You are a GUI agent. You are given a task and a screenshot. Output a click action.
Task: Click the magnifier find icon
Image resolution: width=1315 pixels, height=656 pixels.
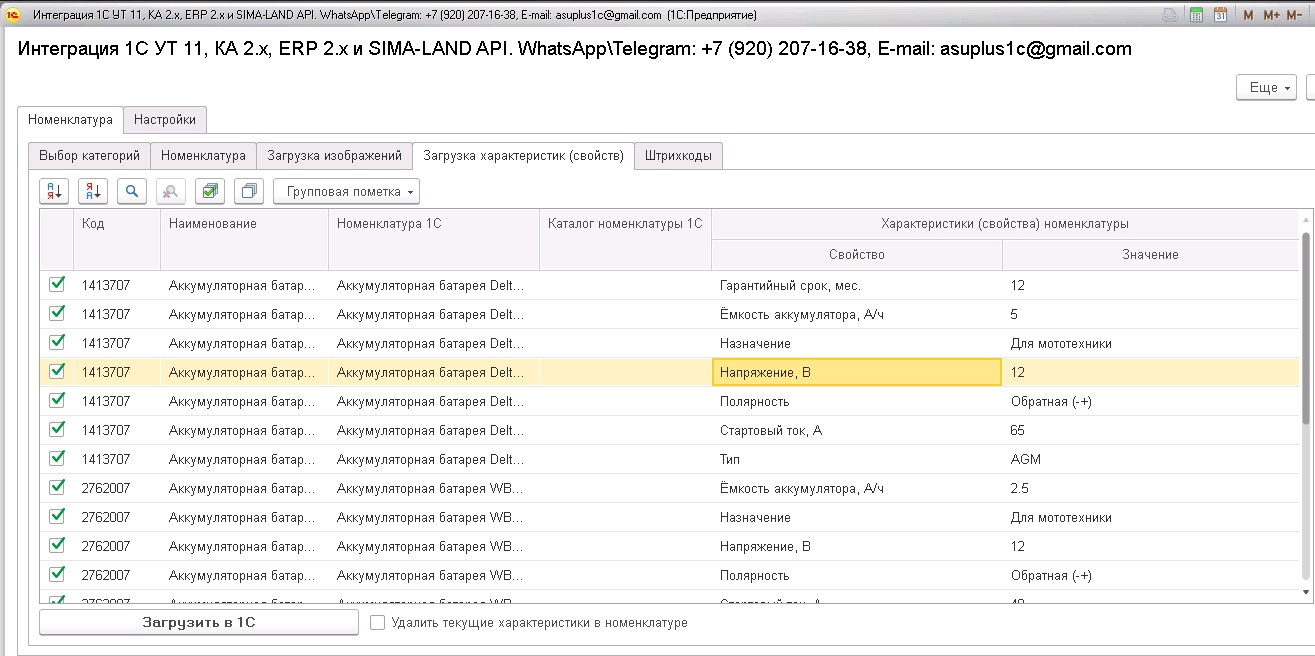(x=132, y=191)
